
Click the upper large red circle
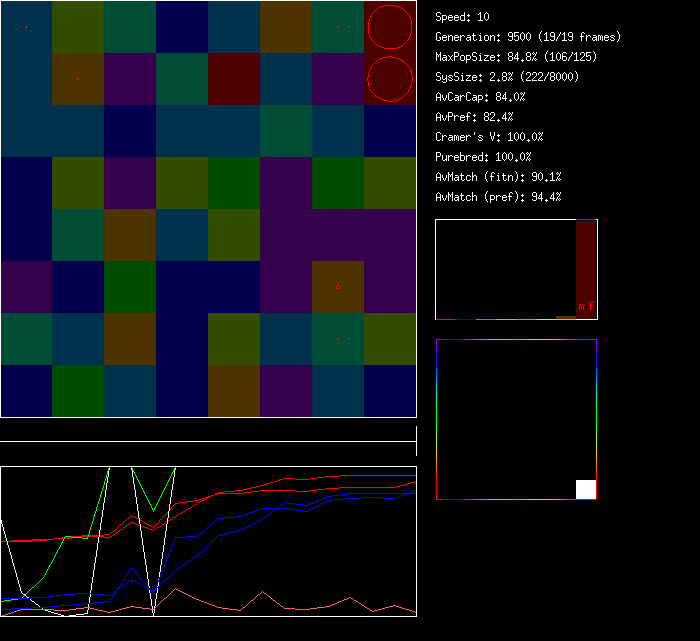pyautogui.click(x=390, y=27)
